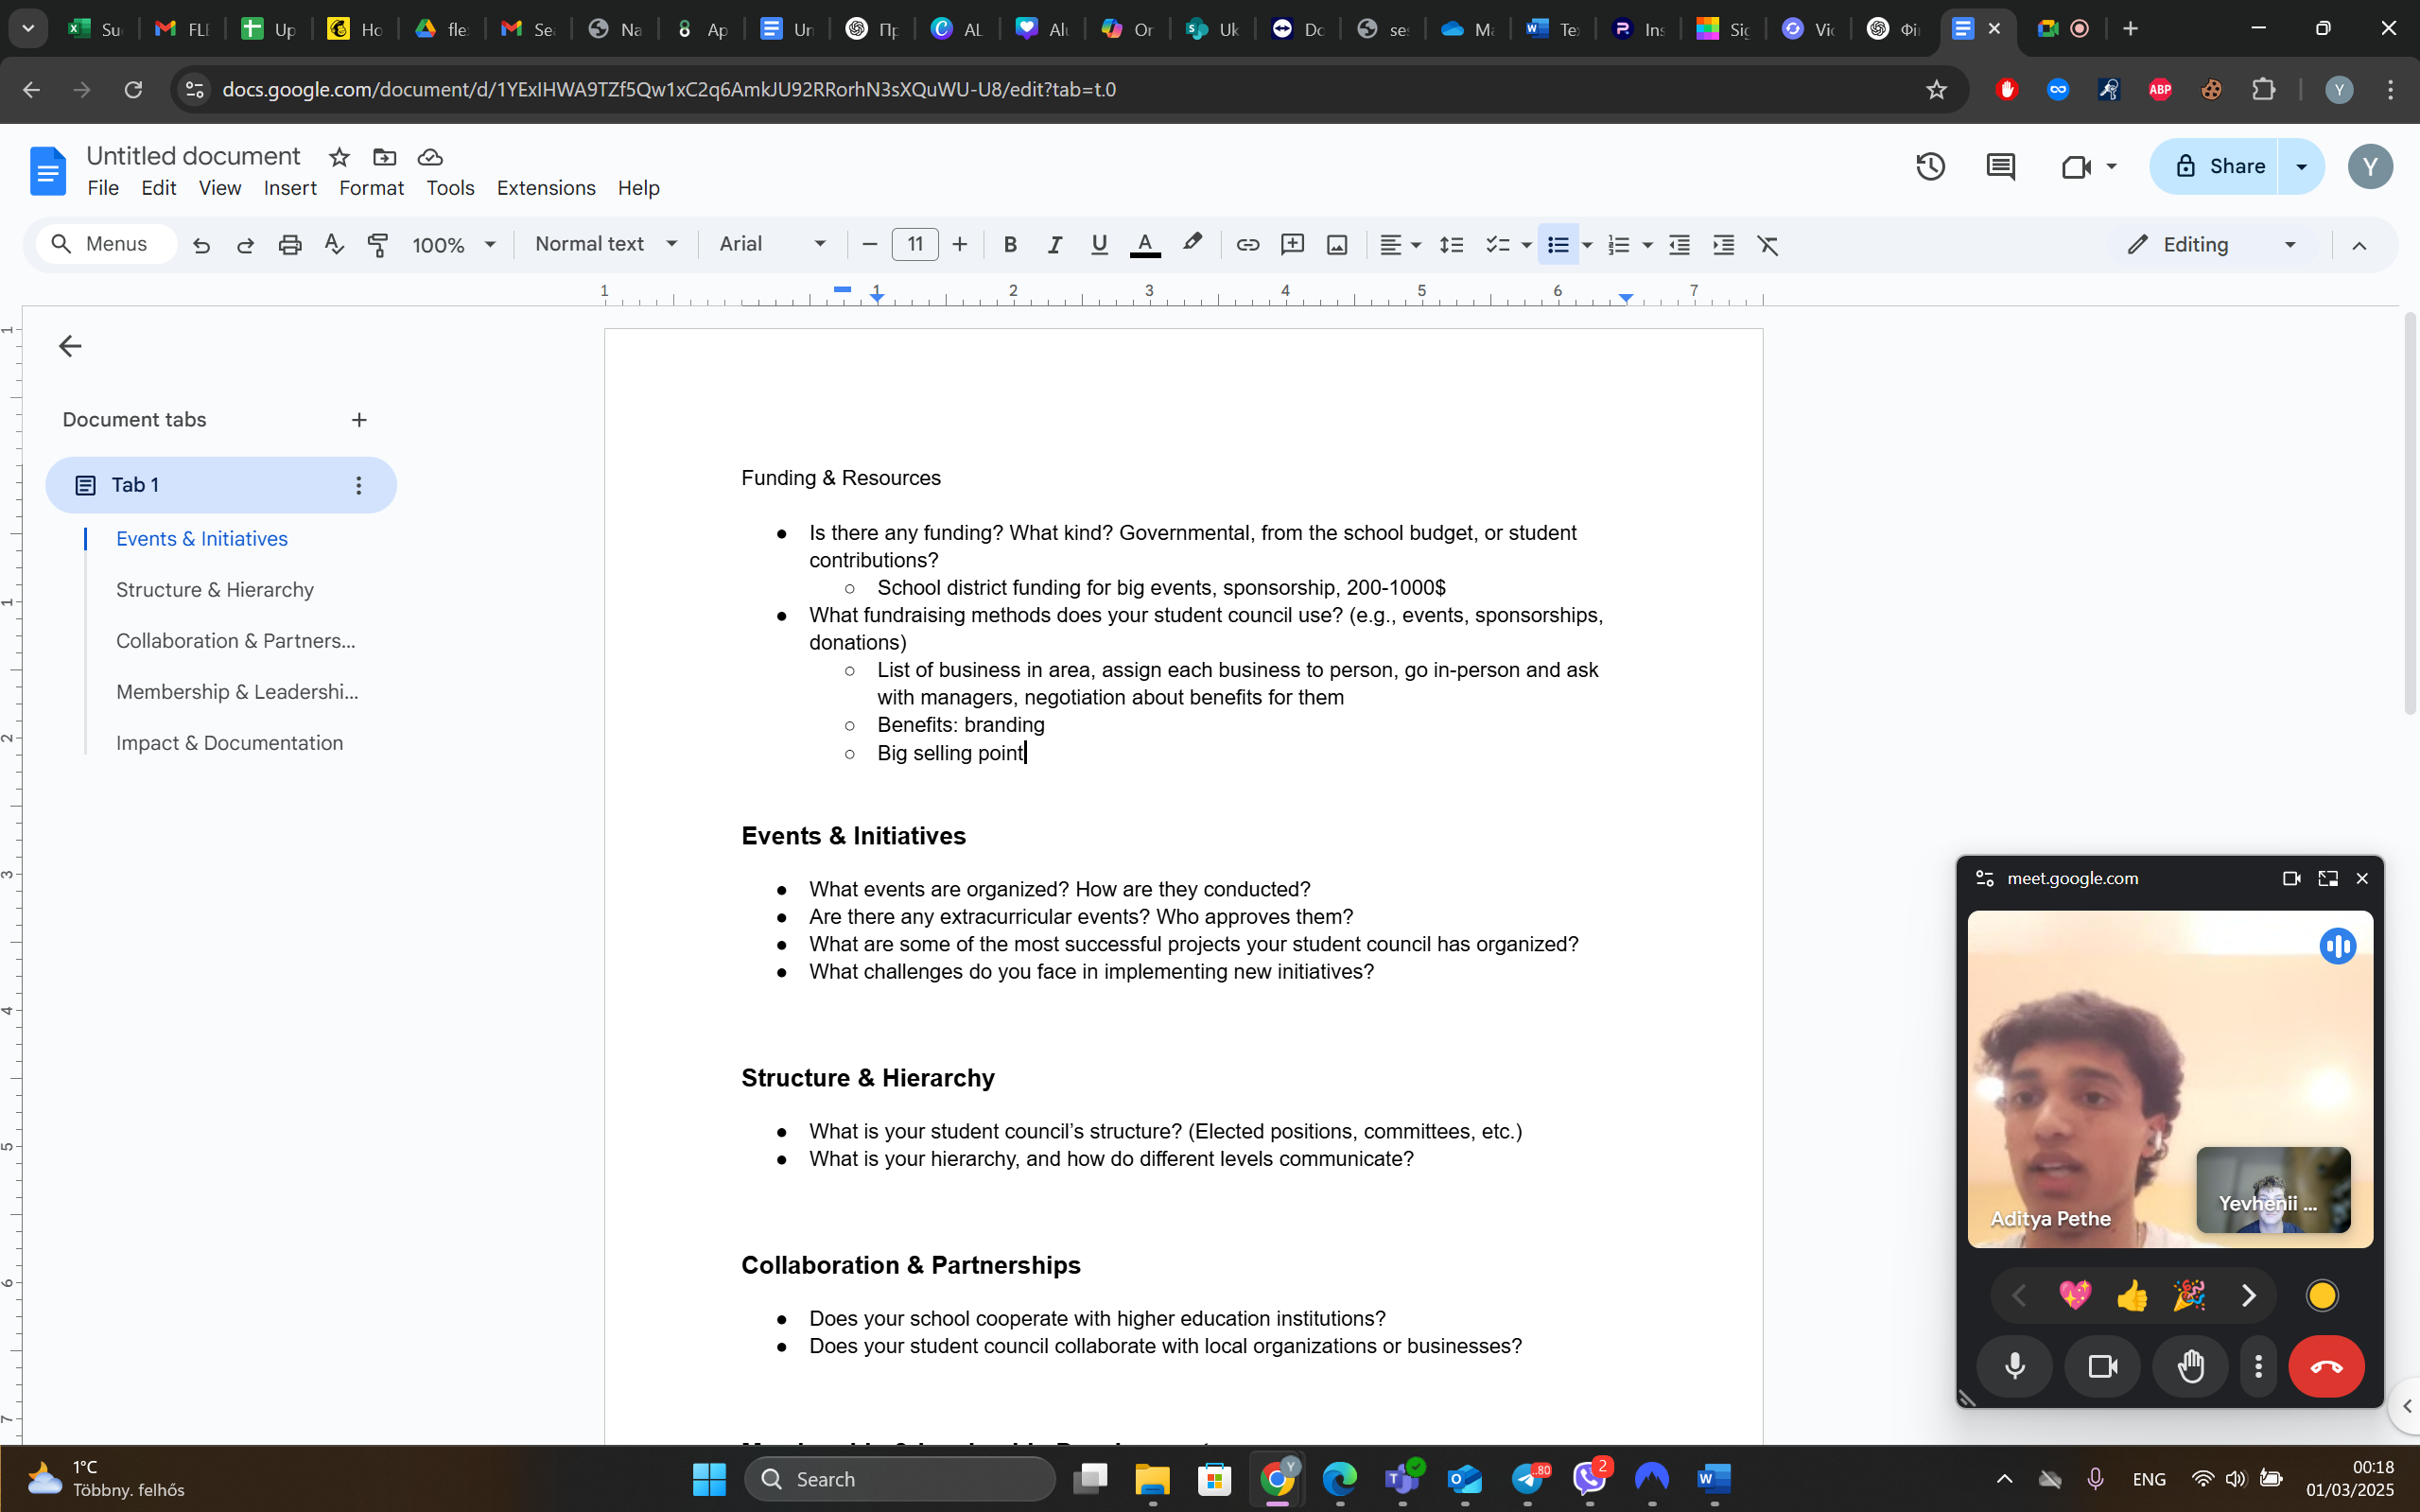Open the Show all comments icon
The width and height of the screenshot is (2420, 1512).
coord(2000,166)
